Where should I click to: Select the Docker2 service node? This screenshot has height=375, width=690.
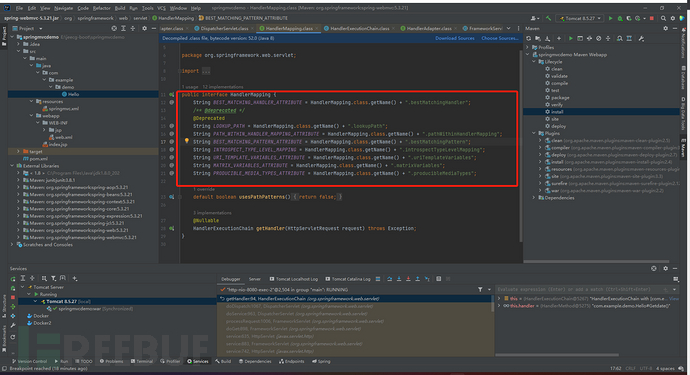coord(42,323)
